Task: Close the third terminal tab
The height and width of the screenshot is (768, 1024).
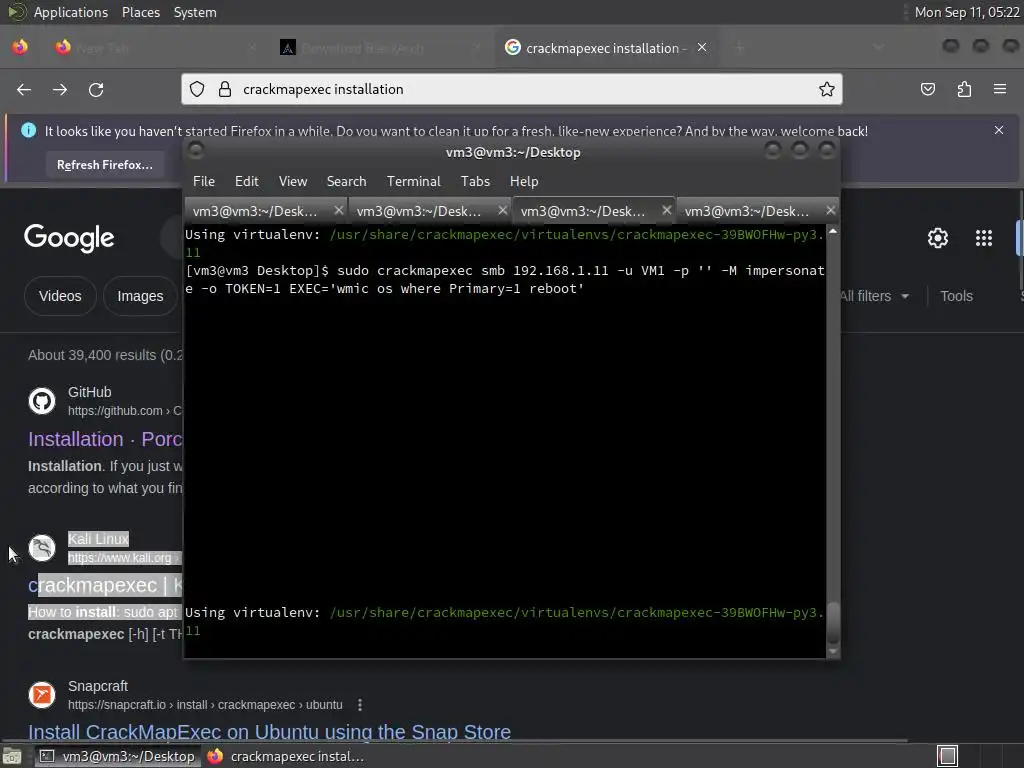Action: (x=666, y=210)
